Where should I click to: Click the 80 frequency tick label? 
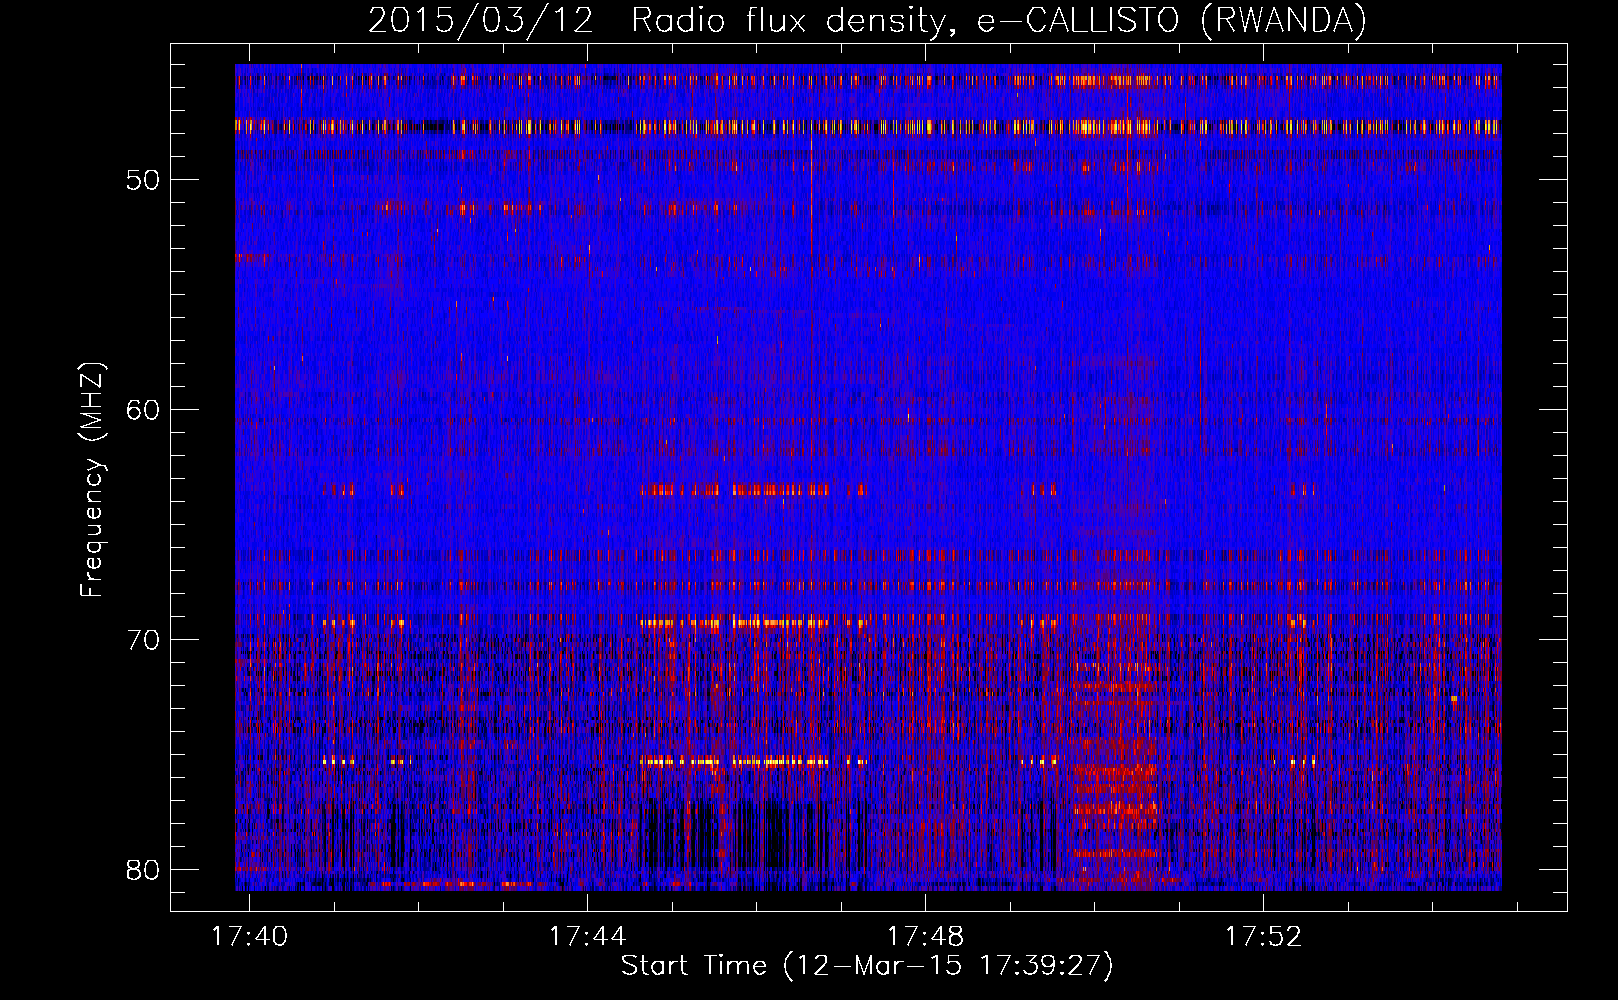tap(143, 870)
